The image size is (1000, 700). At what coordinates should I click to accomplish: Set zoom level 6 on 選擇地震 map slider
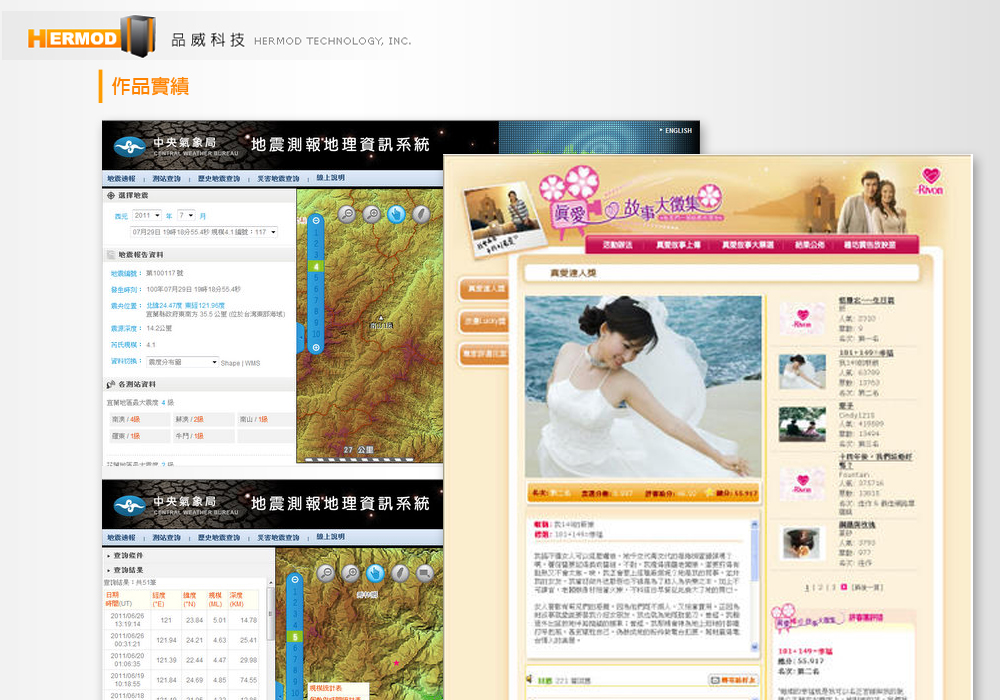click(317, 289)
